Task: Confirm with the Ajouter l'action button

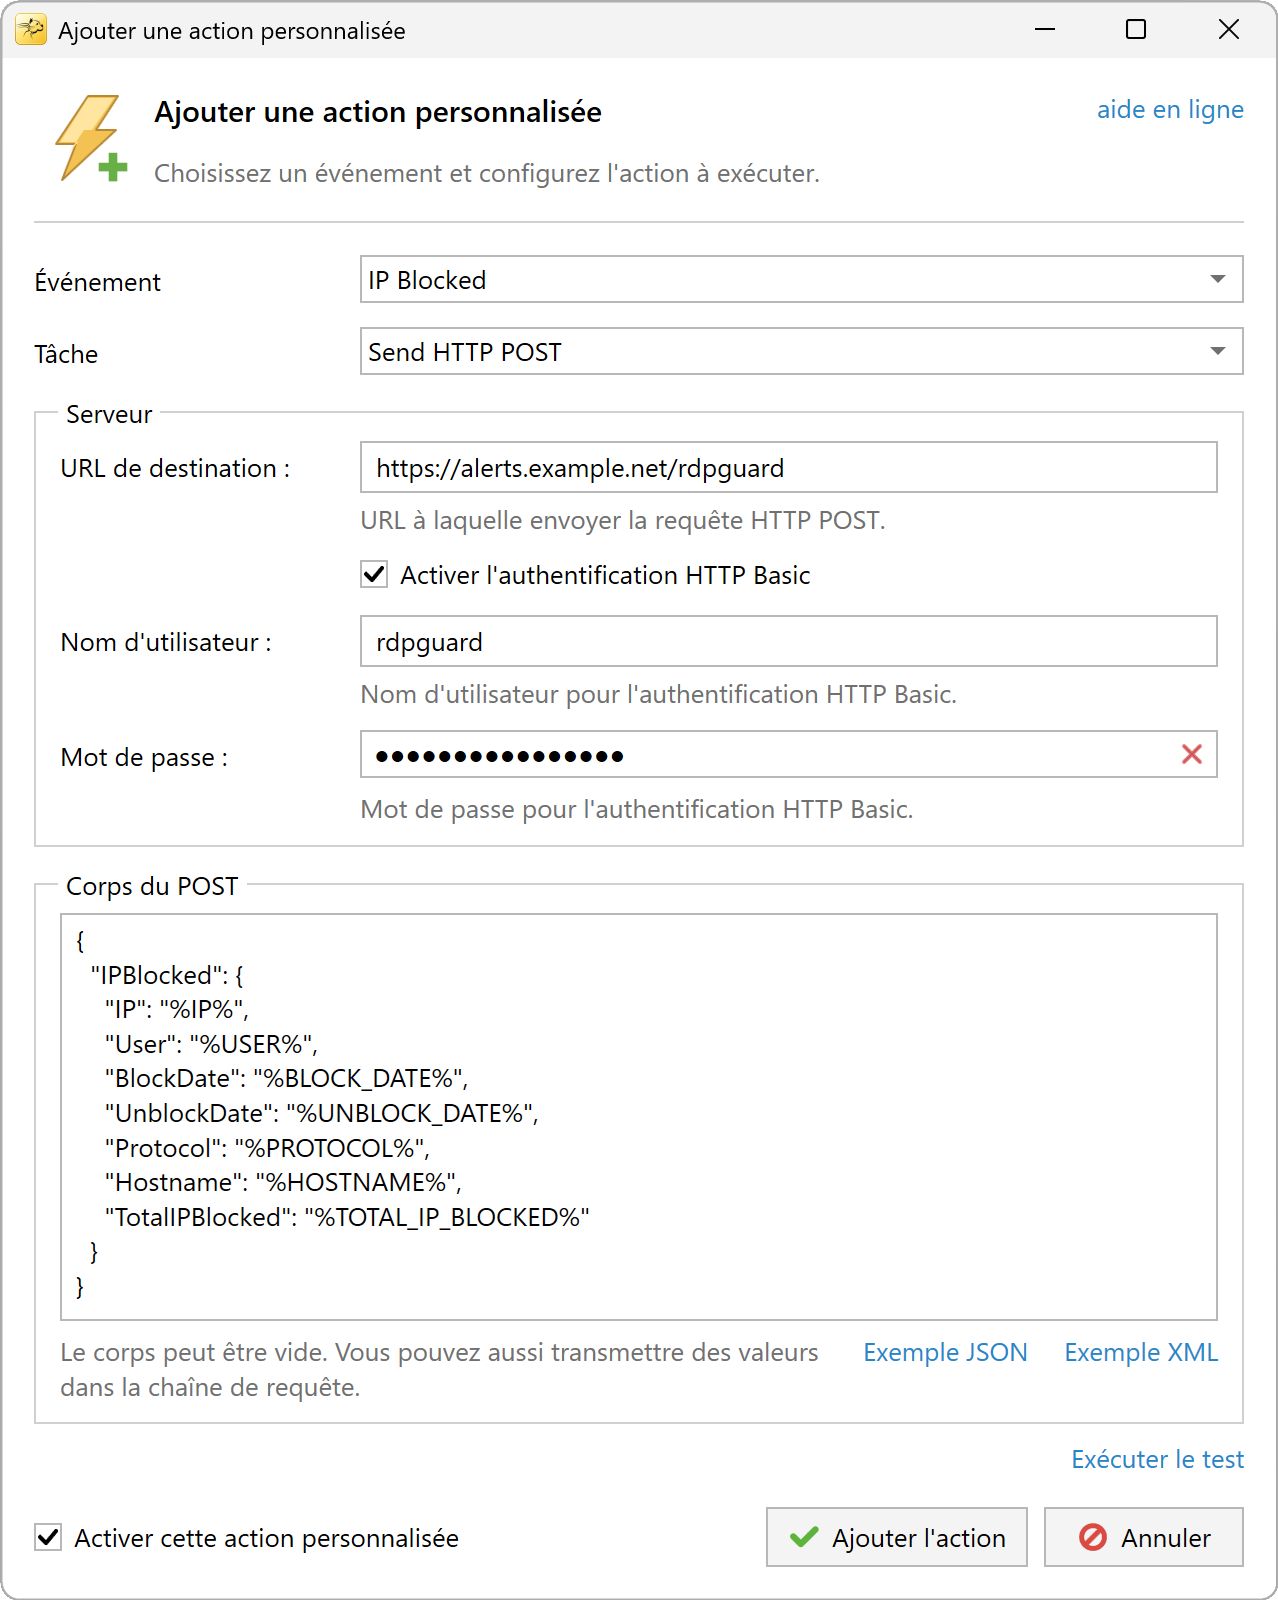Action: 896,1537
